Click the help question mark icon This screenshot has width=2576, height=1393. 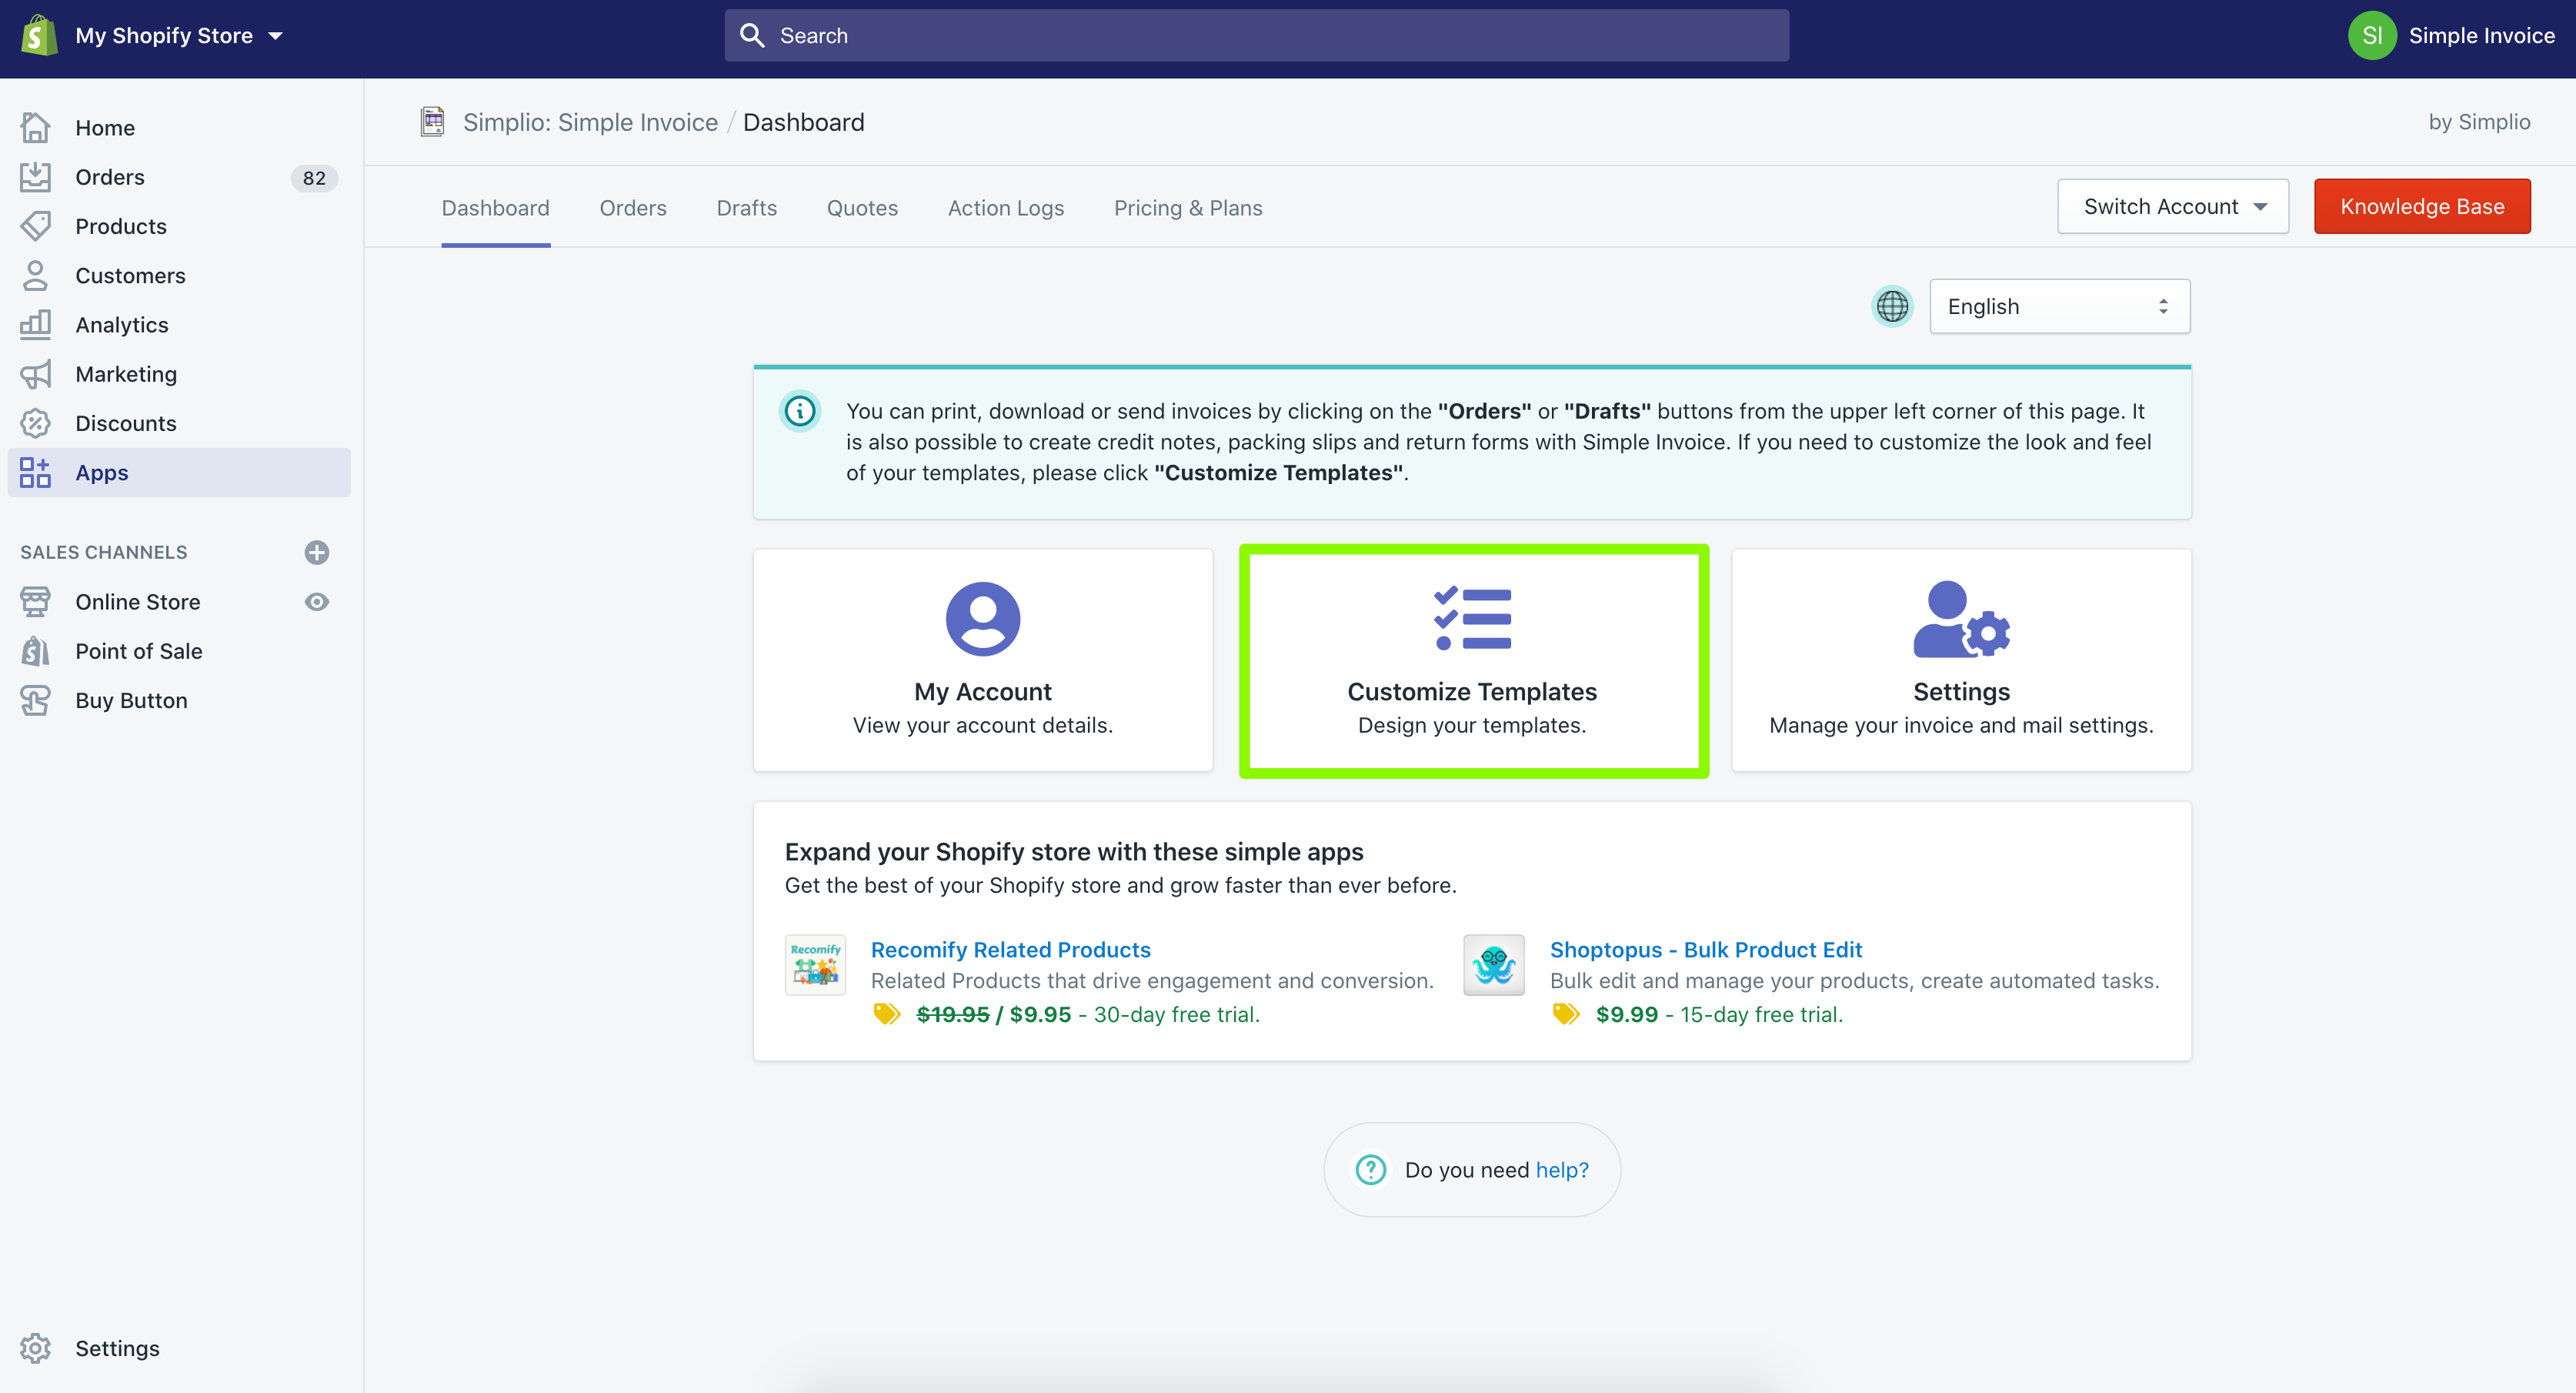[1370, 1169]
